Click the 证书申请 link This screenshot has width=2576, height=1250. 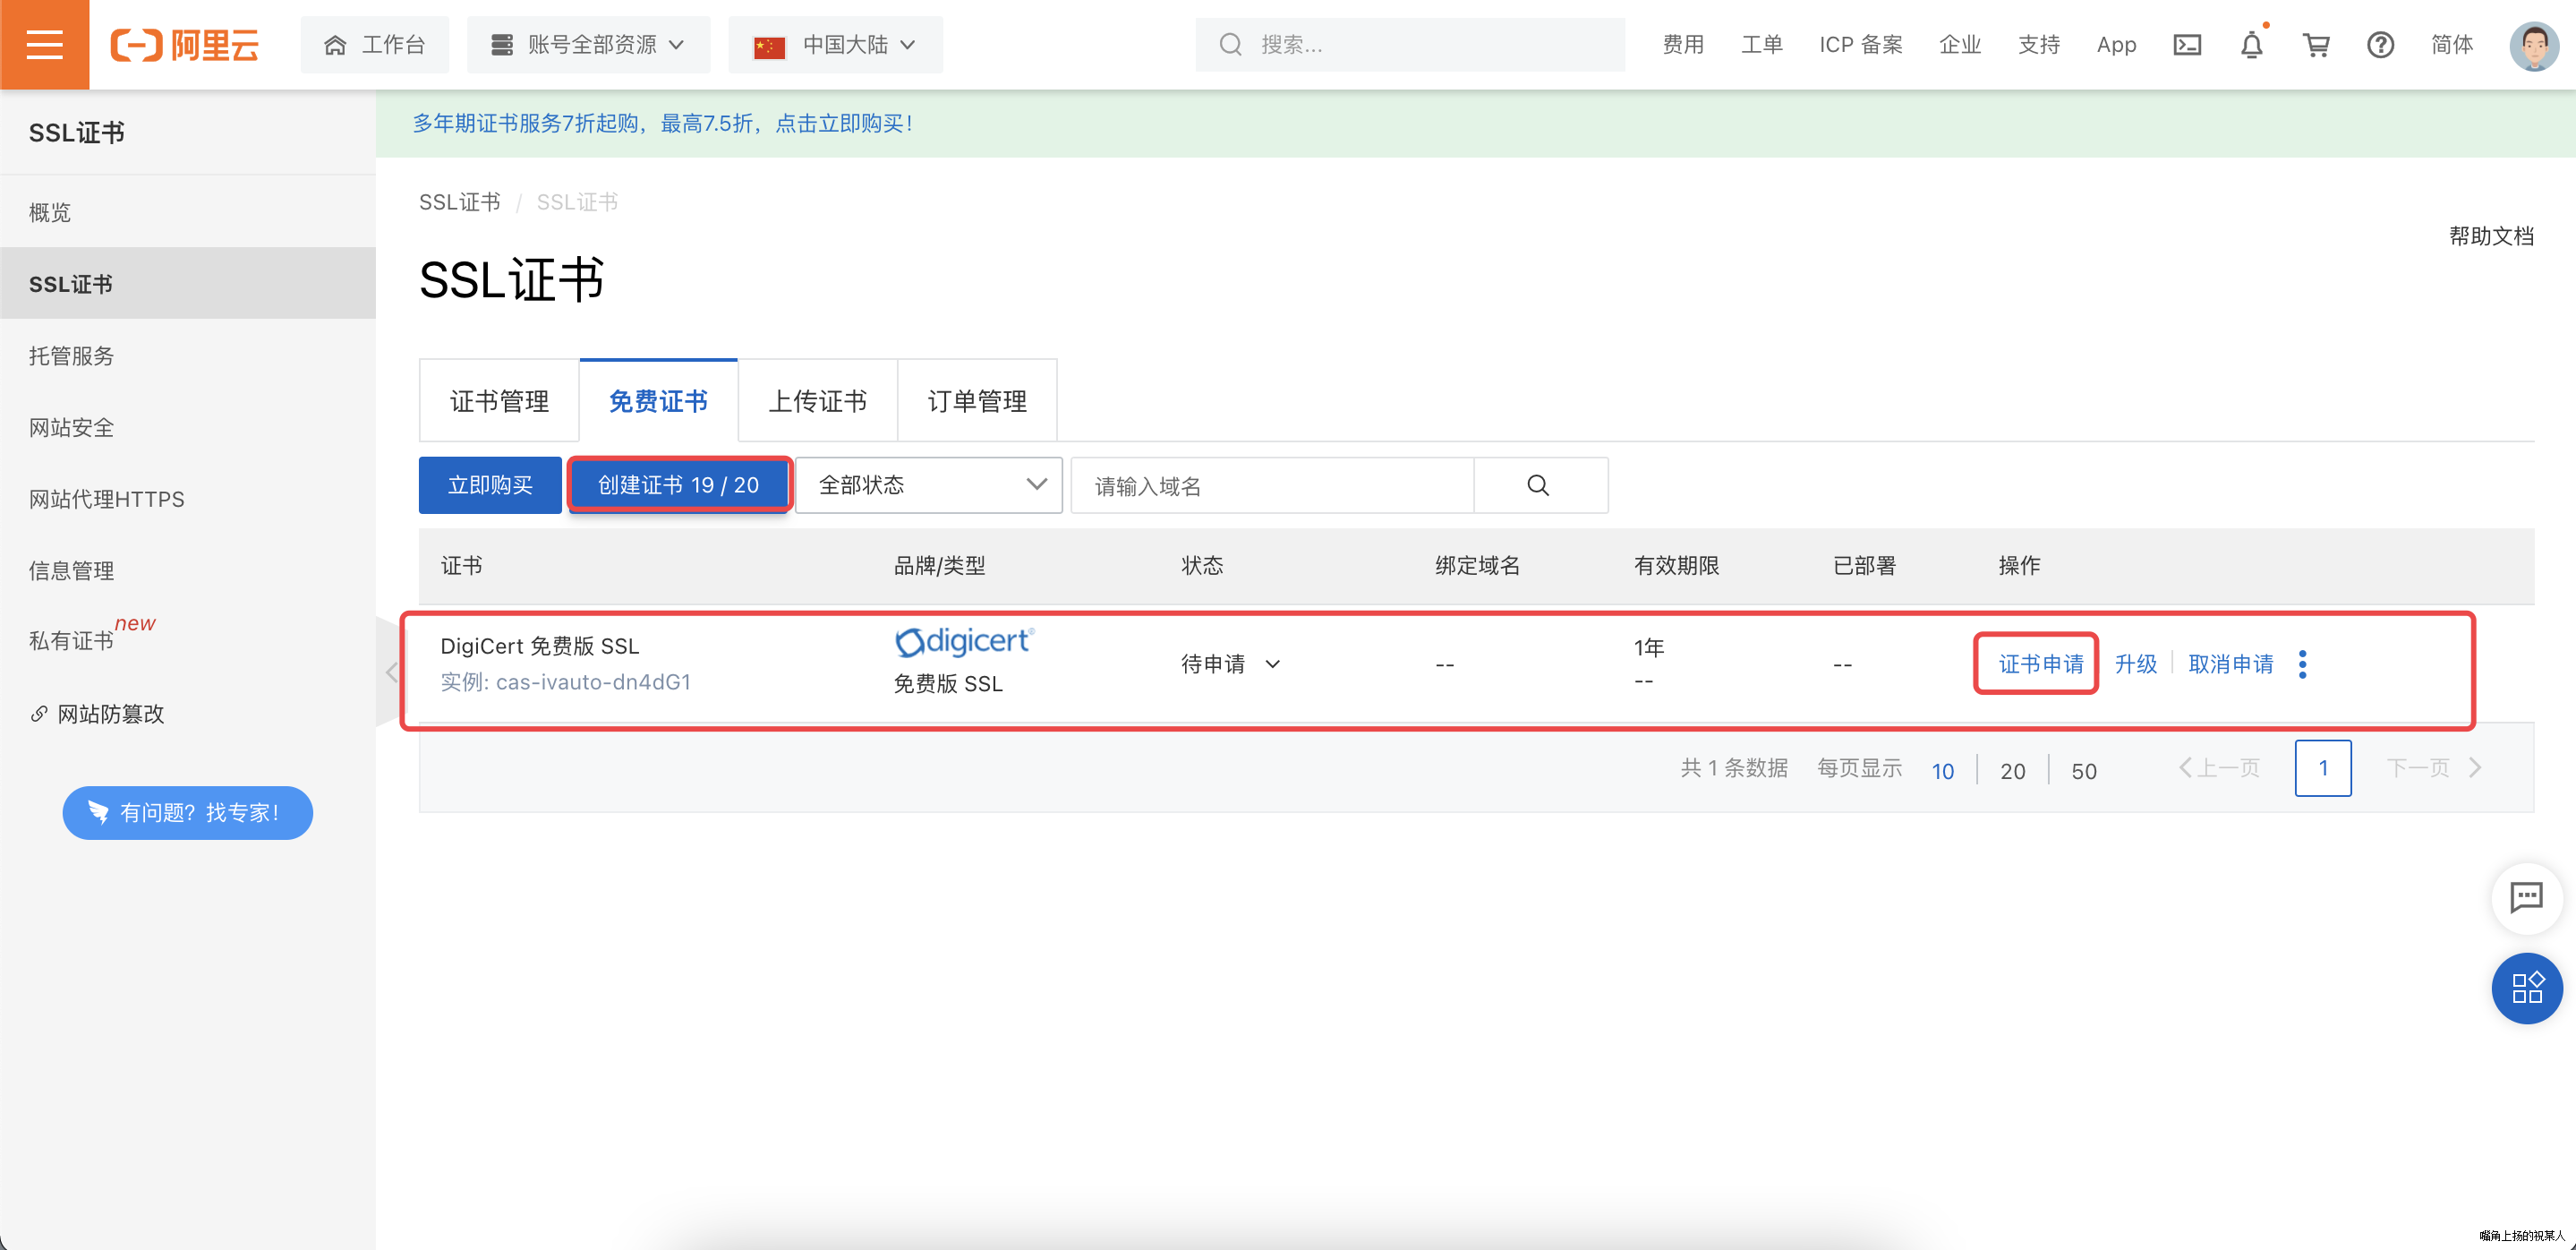click(x=2040, y=664)
